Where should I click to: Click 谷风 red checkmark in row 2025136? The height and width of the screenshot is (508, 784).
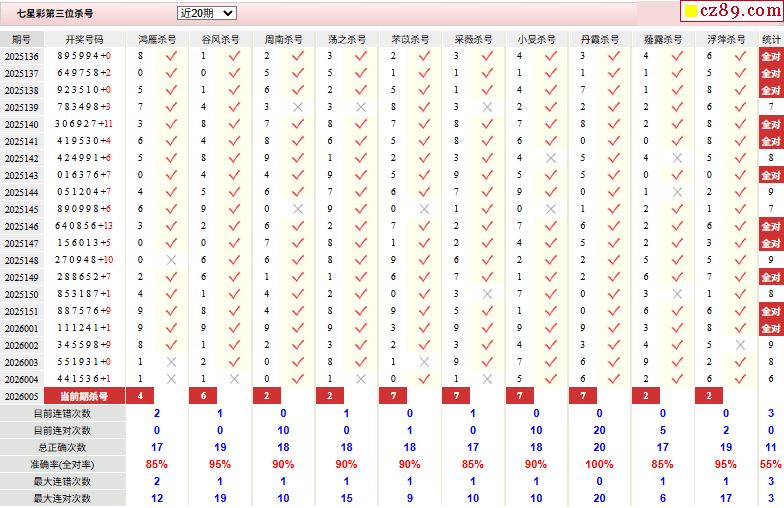click(x=234, y=56)
